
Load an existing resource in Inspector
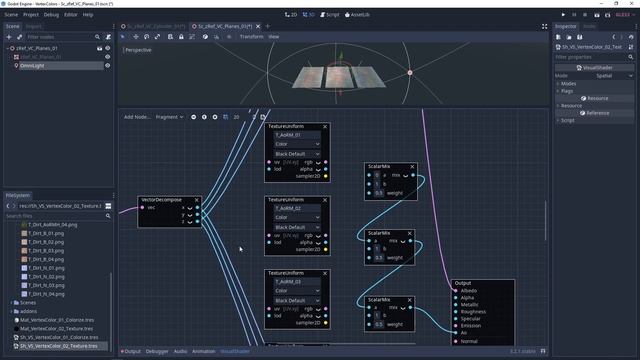pyautogui.click(x=569, y=37)
